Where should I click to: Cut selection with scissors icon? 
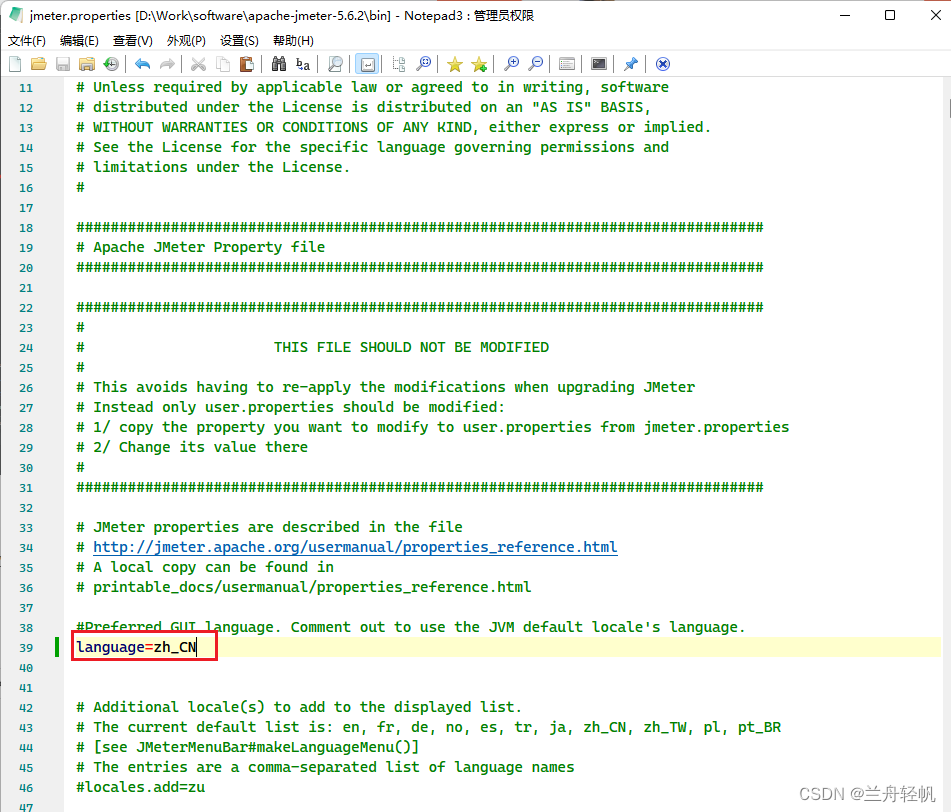pyautogui.click(x=198, y=64)
